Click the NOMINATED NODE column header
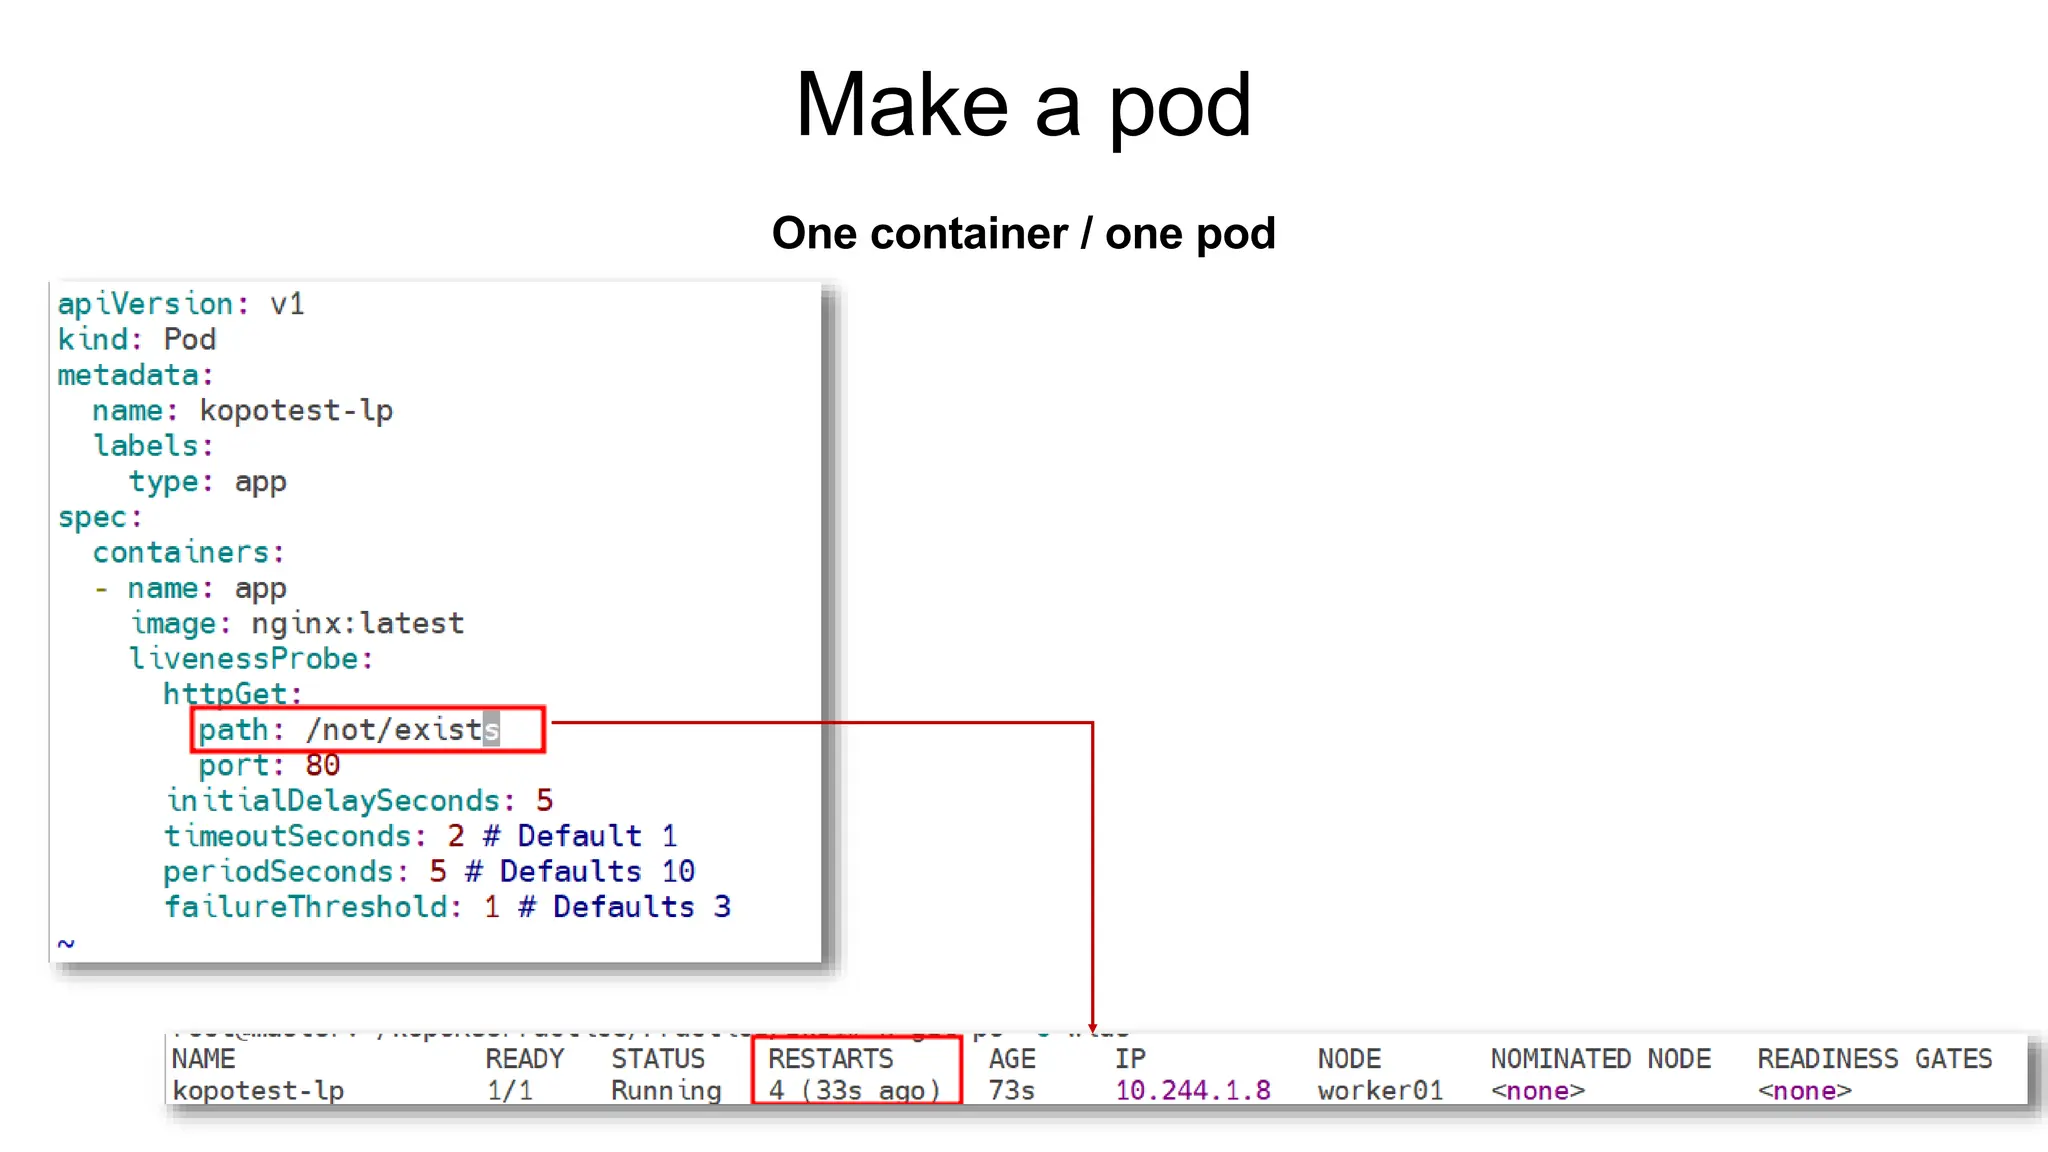This screenshot has width=2048, height=1152. click(1601, 1059)
